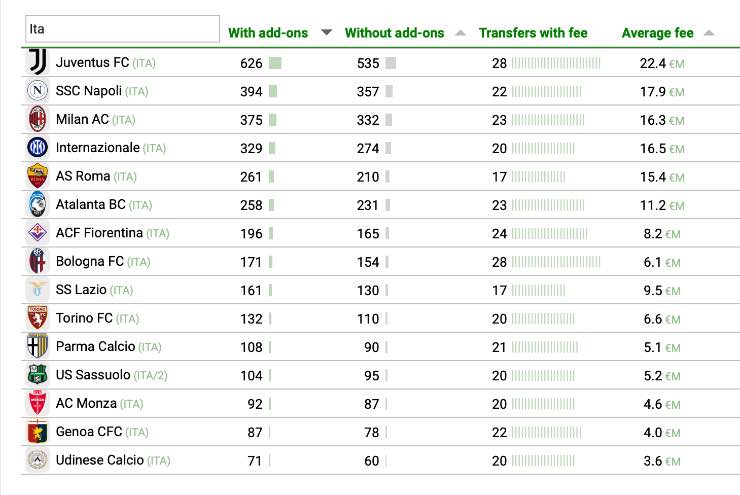Click the Atalanta BC club logo
This screenshot has height=495, width=740.
coord(37,204)
